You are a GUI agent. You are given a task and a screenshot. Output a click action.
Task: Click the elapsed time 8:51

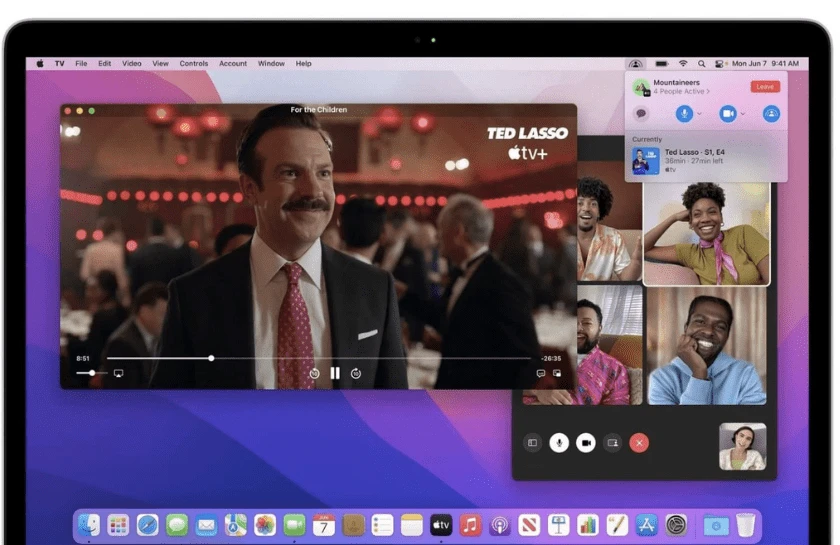[x=82, y=359]
